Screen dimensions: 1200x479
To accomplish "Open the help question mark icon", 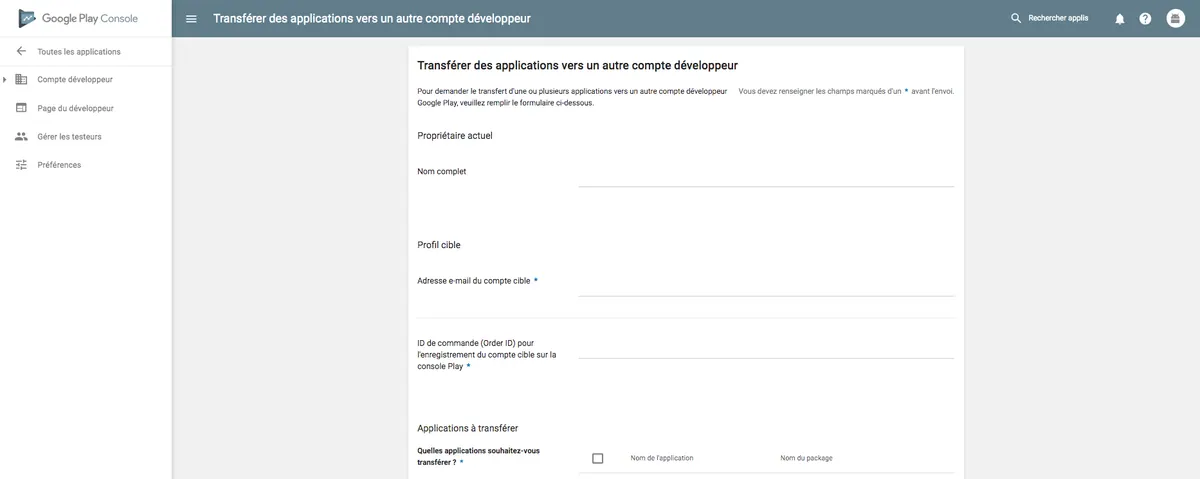I will (x=1146, y=19).
